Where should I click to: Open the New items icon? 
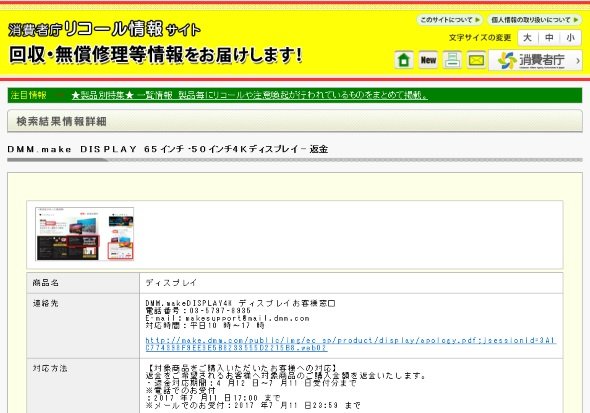(428, 60)
